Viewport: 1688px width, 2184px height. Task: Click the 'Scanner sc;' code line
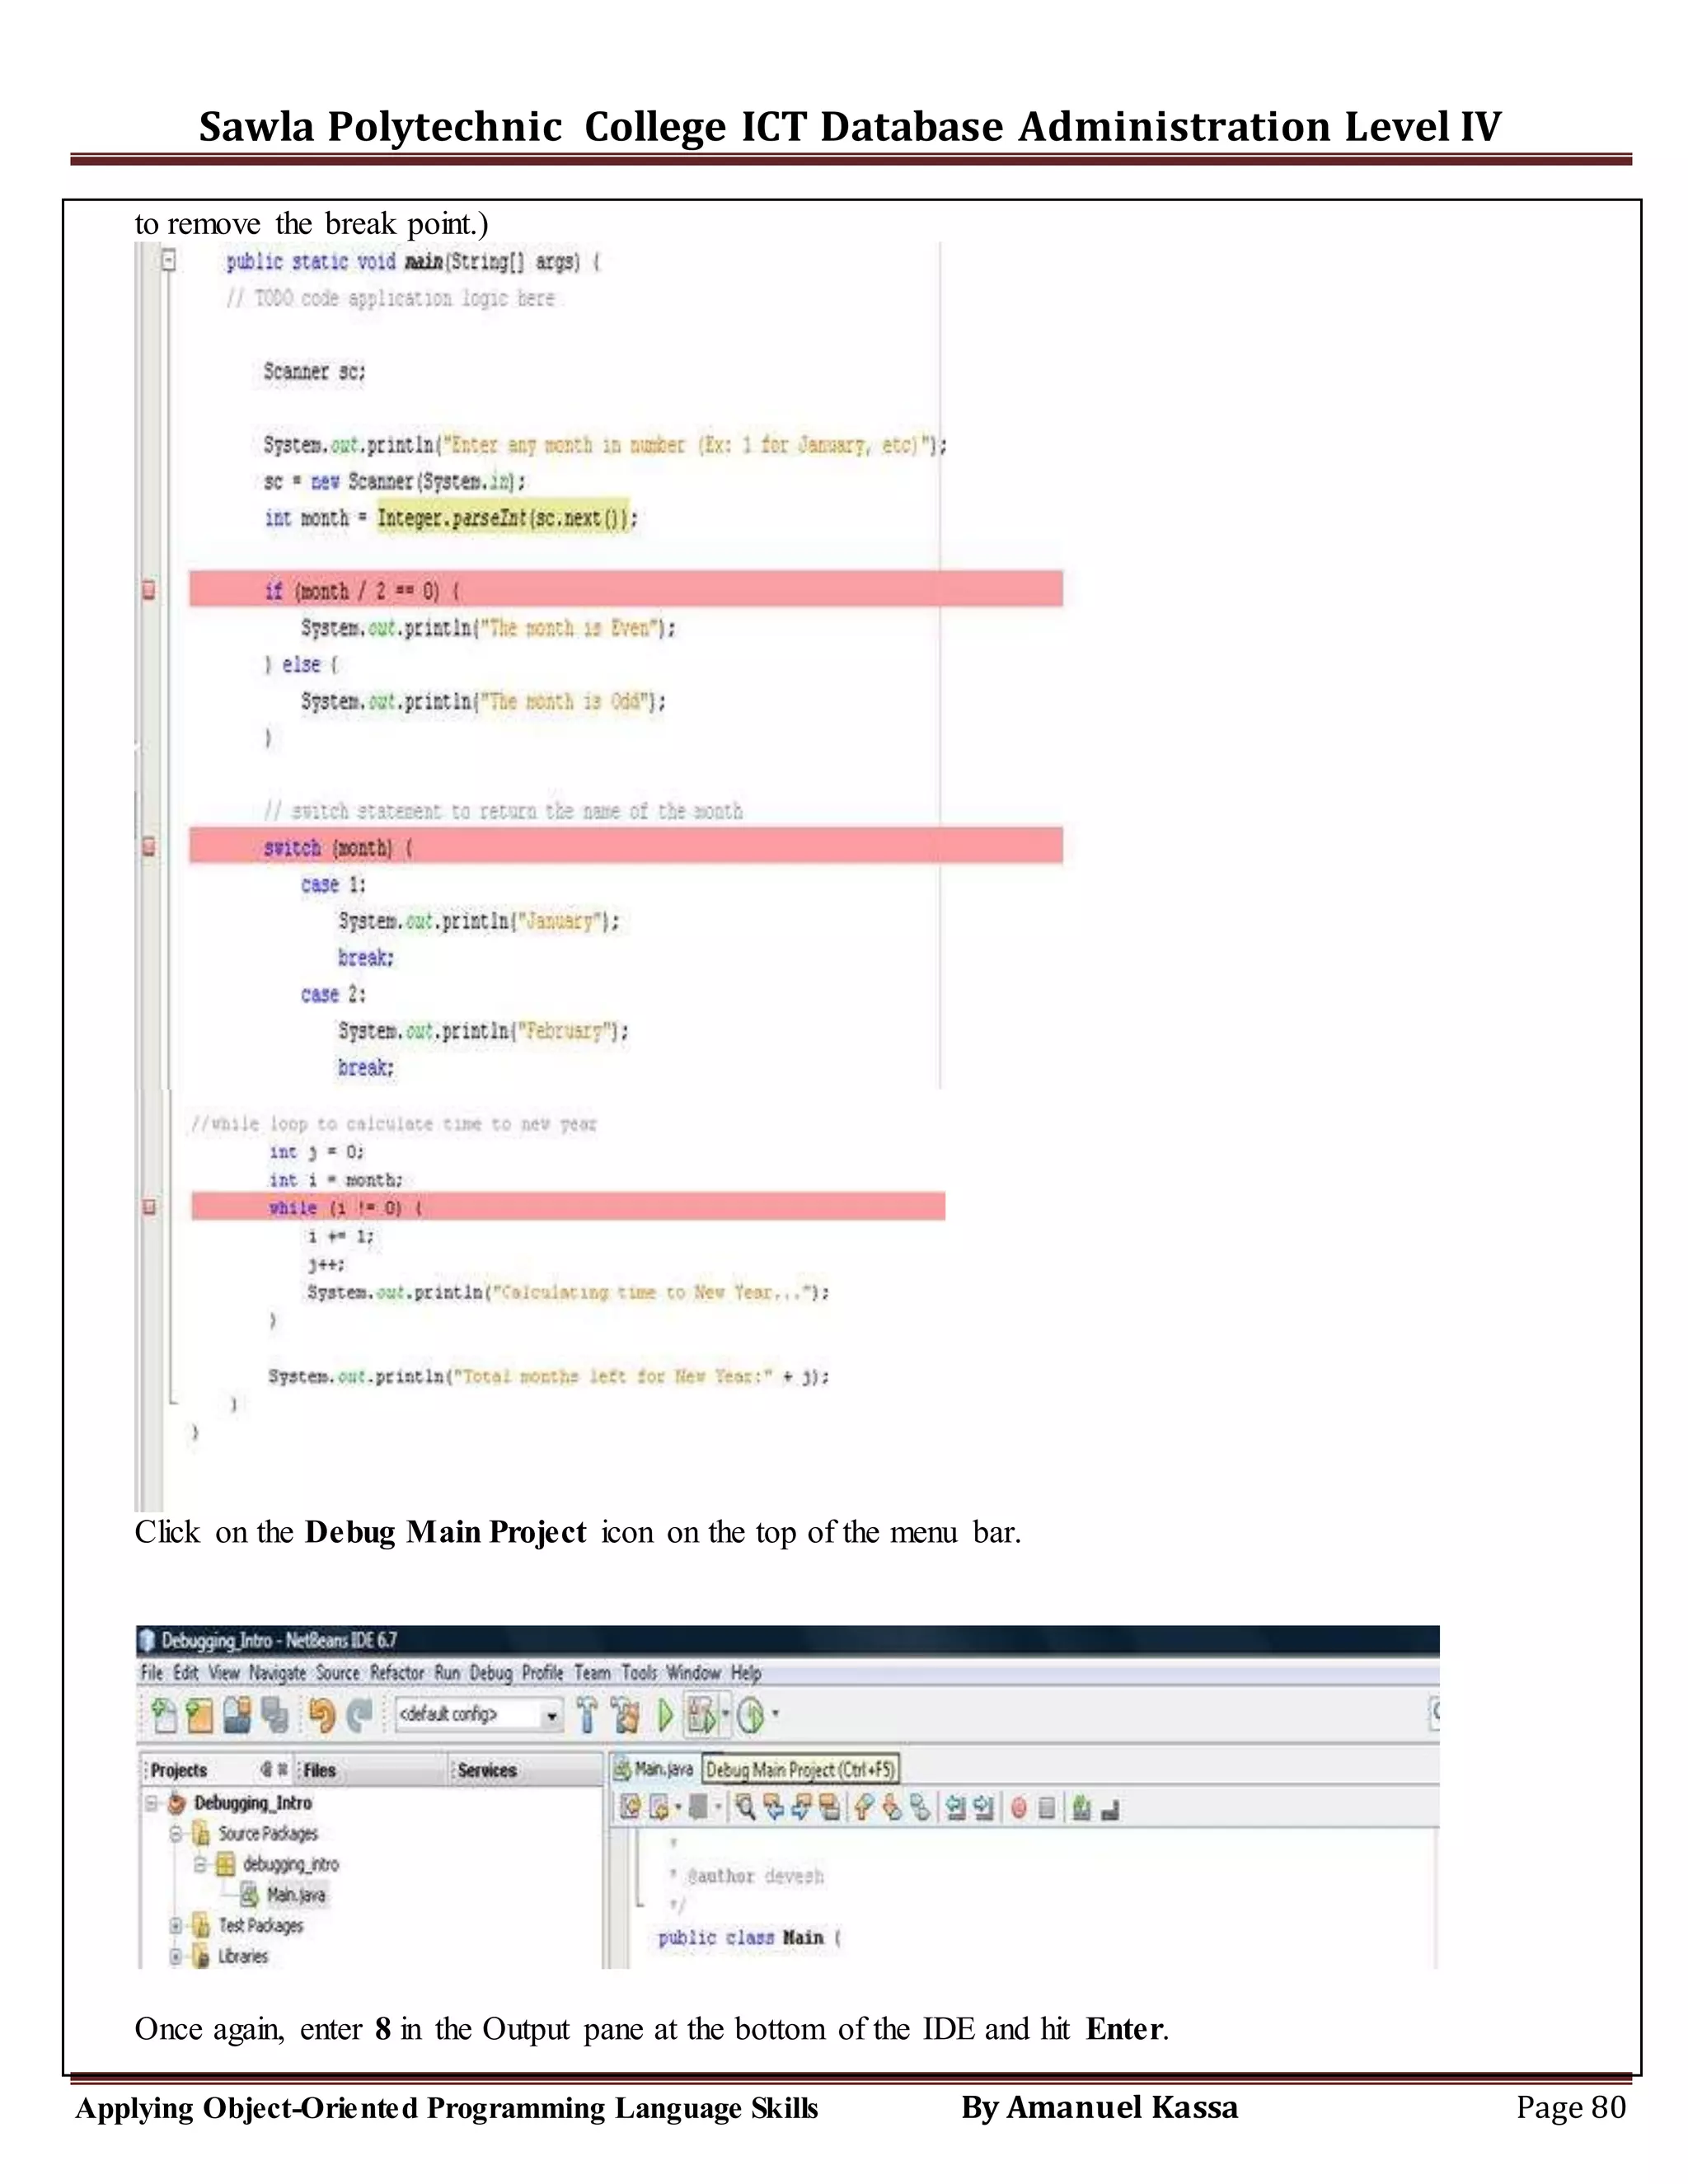pos(314,372)
